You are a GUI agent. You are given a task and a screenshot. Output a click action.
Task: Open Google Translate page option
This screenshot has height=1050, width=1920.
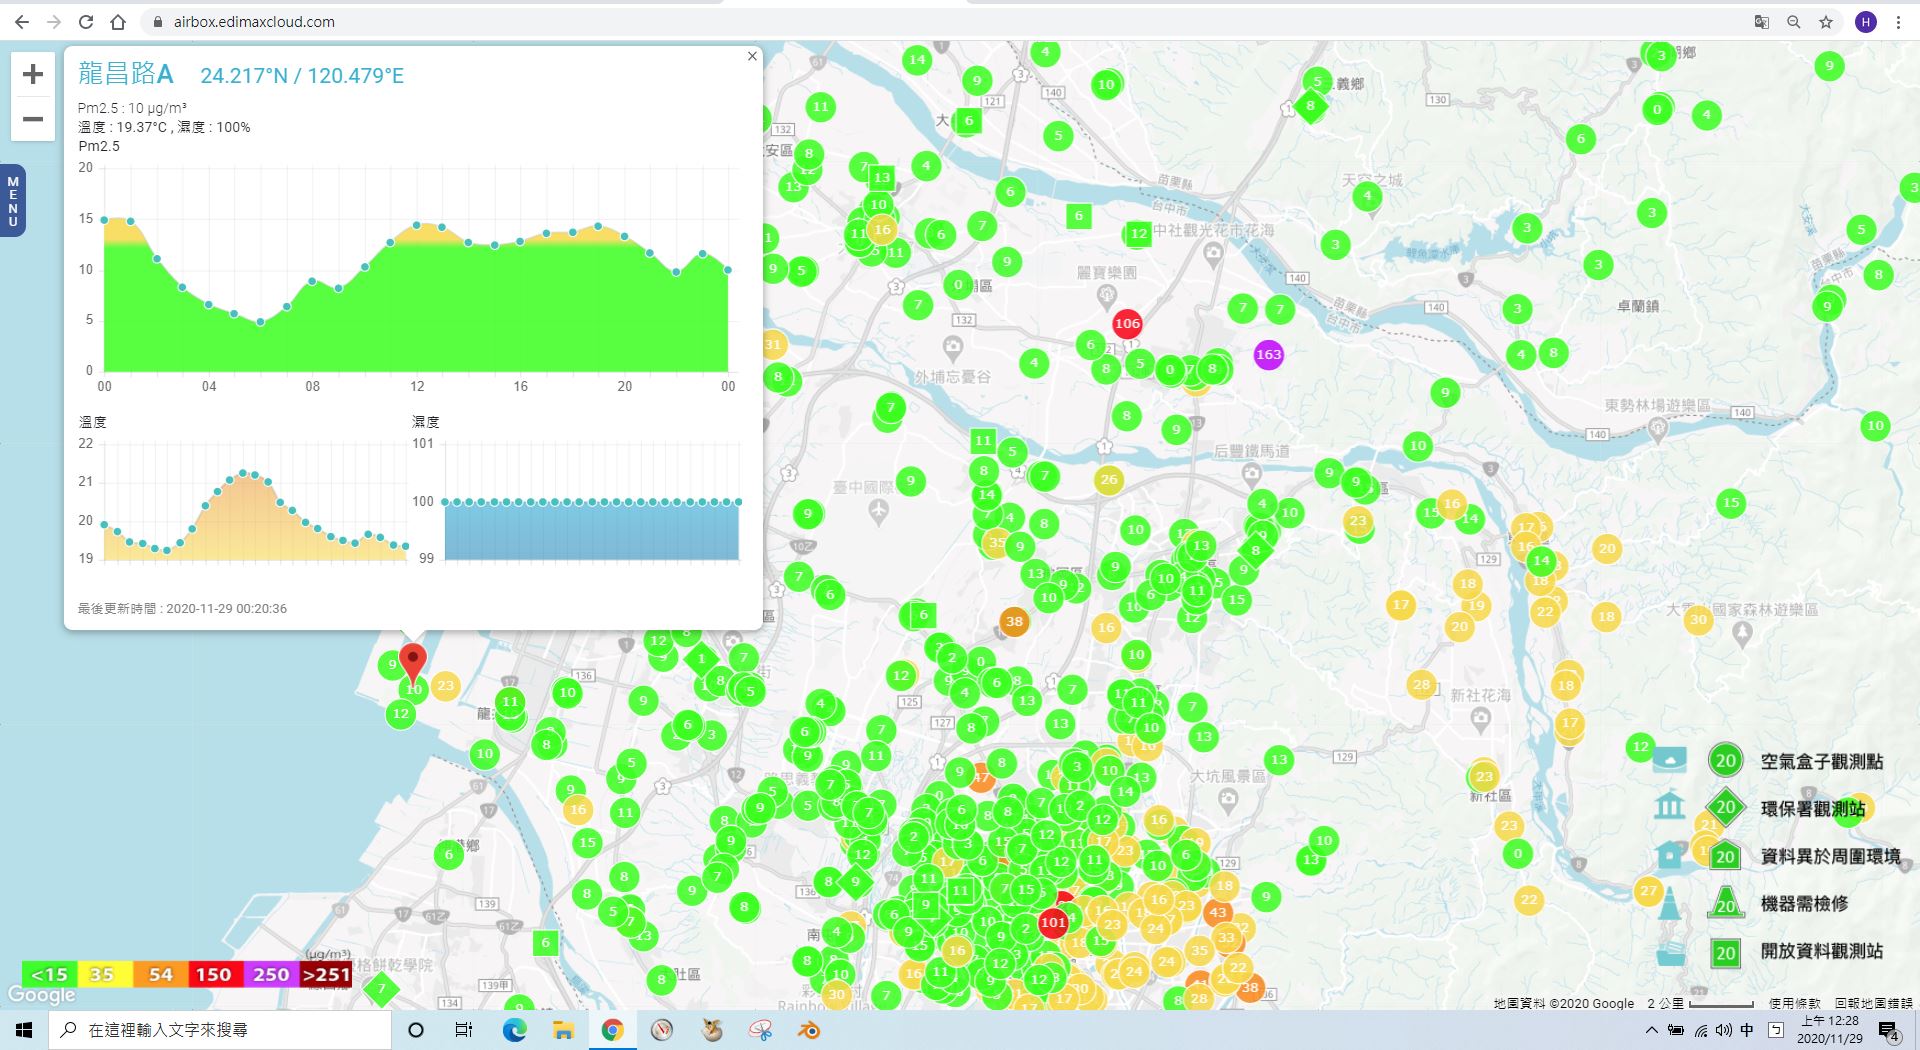point(1762,22)
